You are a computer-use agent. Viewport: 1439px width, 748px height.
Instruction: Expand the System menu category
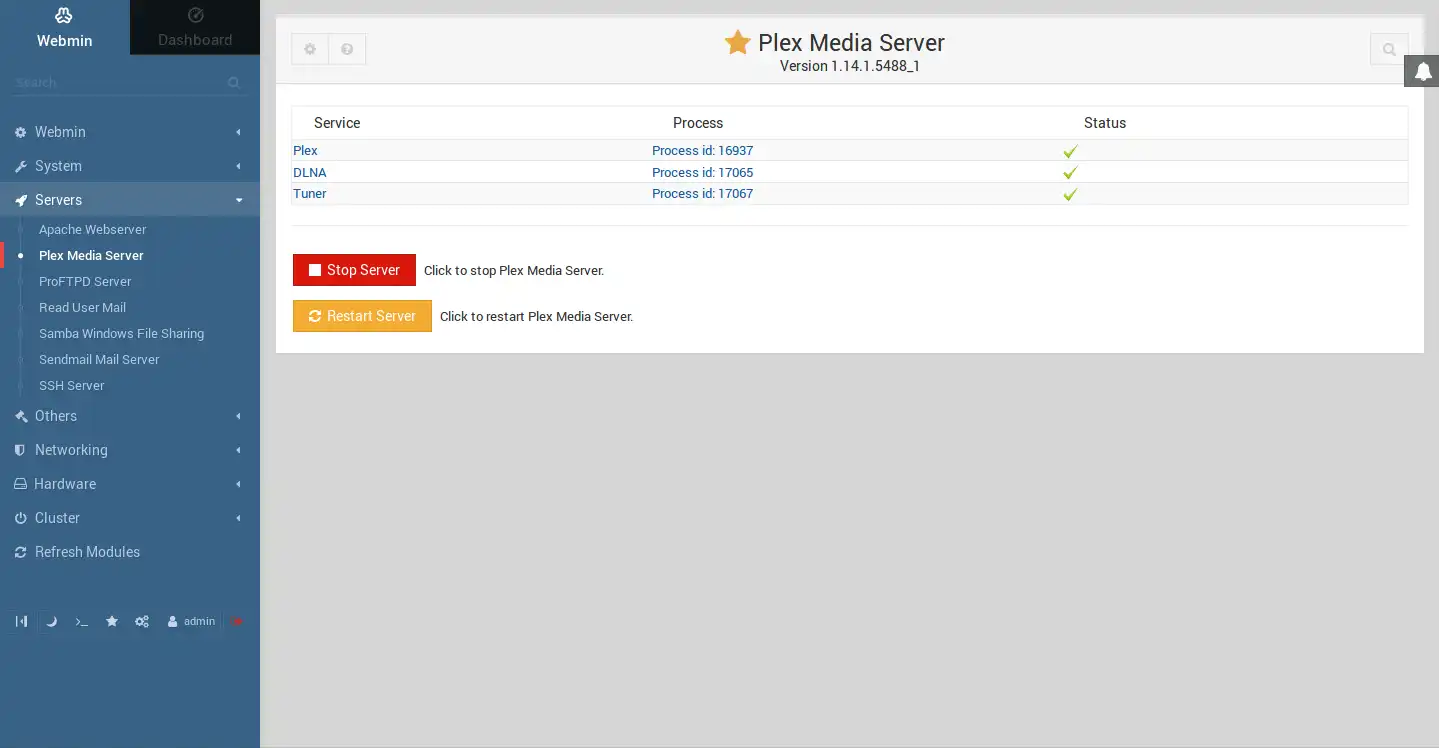coord(130,166)
